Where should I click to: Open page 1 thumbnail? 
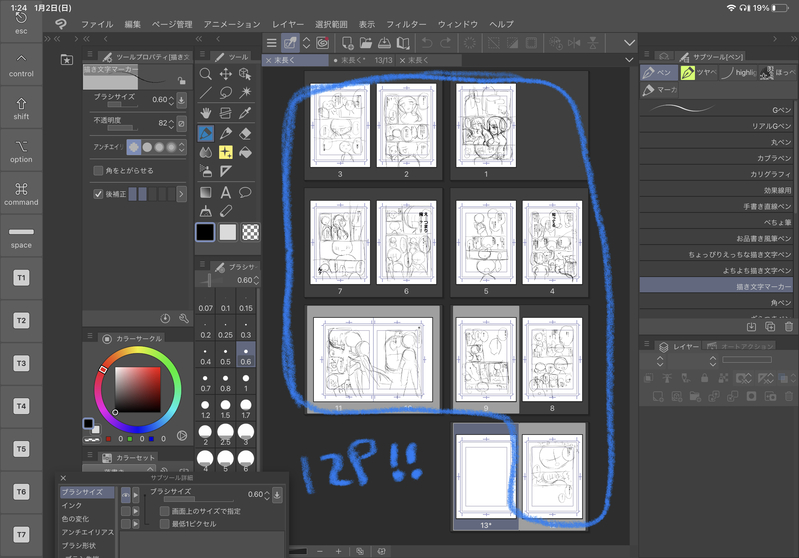coord(486,125)
